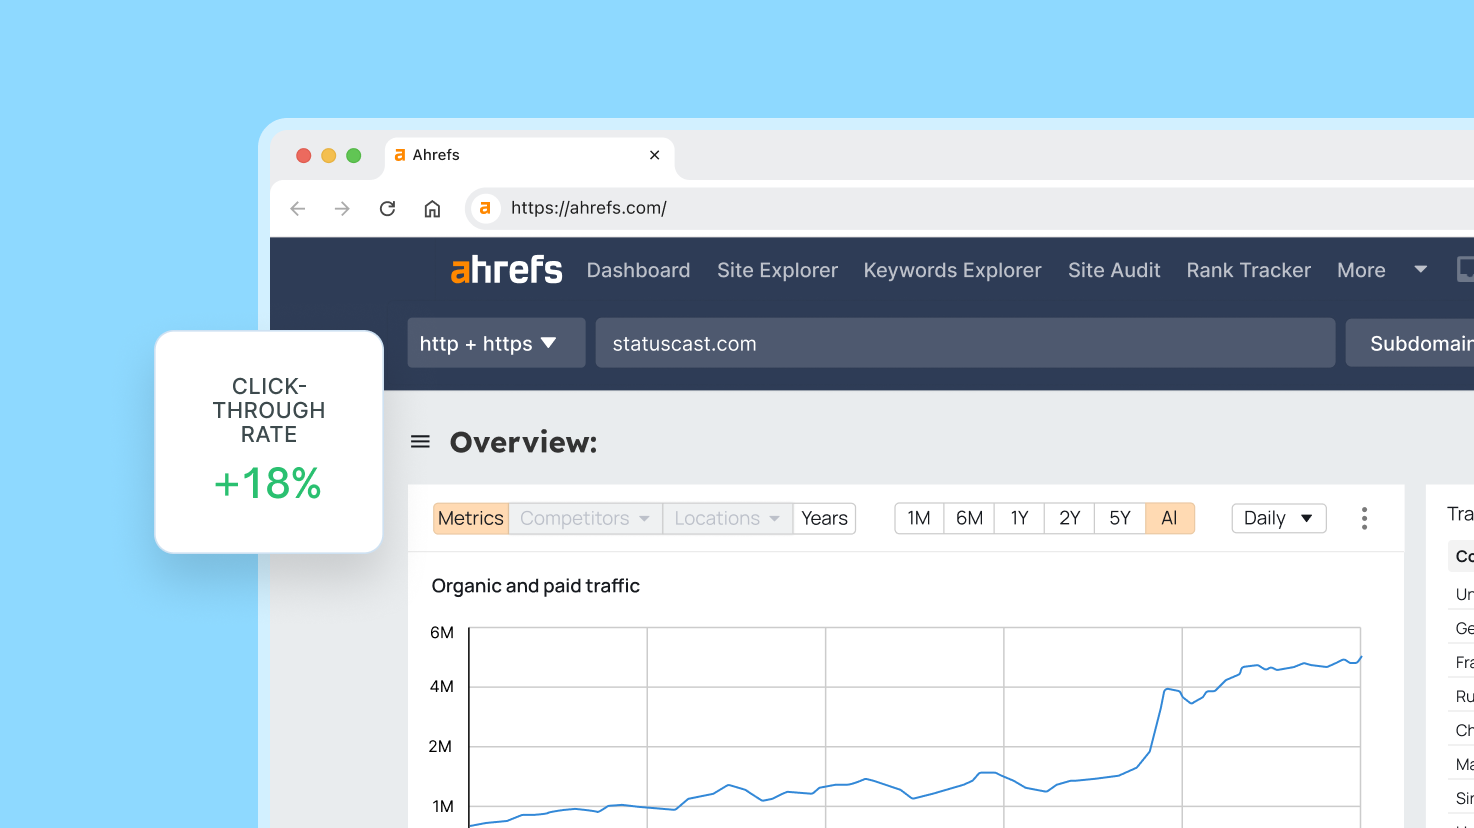Click the browser home icon
The width and height of the screenshot is (1474, 828).
(432, 208)
